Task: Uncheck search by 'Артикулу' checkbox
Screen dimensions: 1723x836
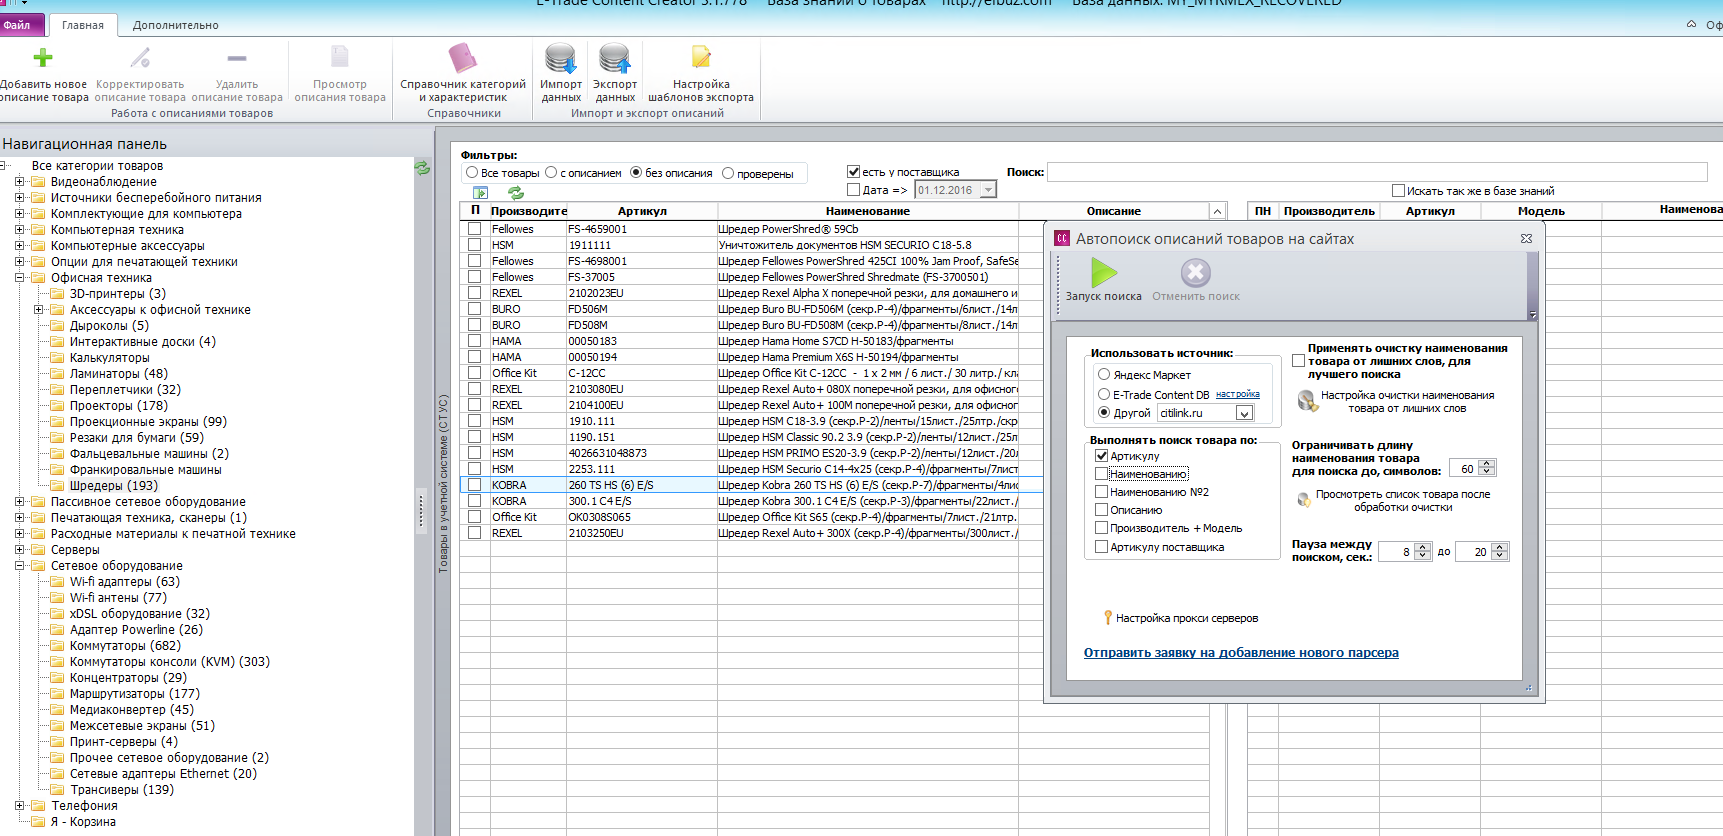Action: (x=1101, y=455)
